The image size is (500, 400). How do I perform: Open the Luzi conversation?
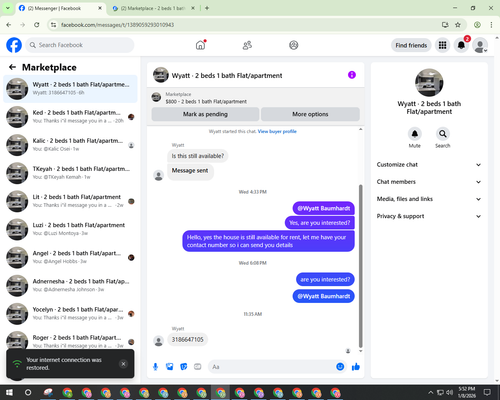tap(70, 229)
